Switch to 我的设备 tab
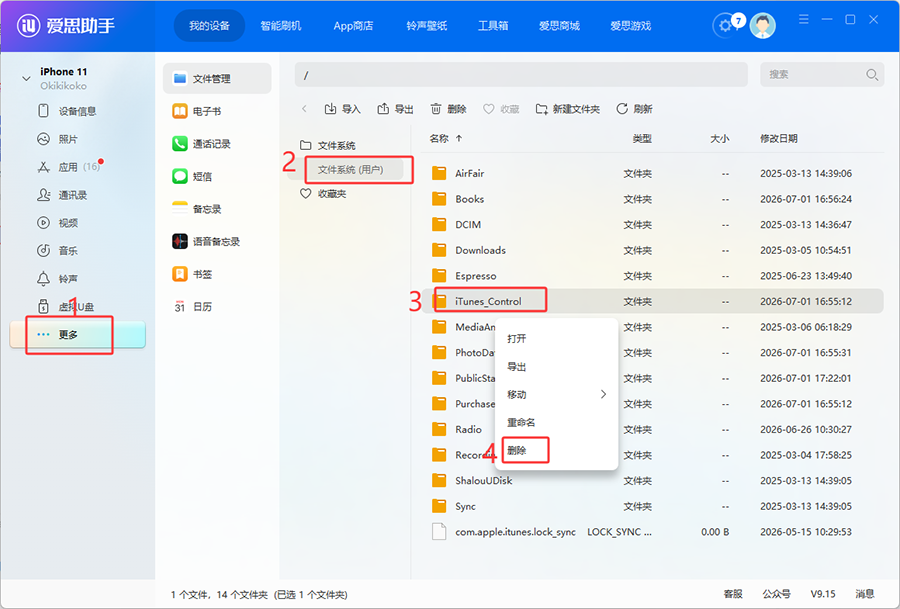This screenshot has width=900, height=609. click(210, 26)
